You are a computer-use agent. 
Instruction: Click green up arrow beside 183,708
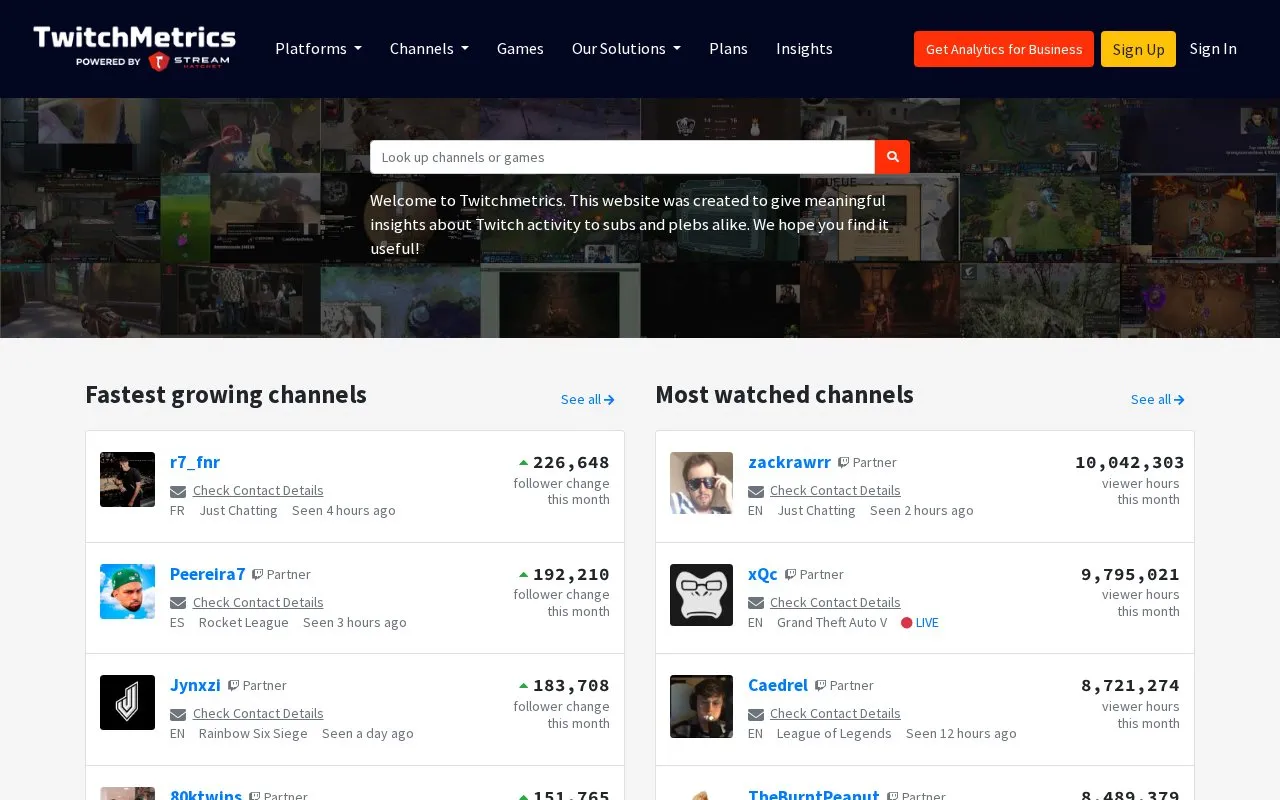coord(523,686)
